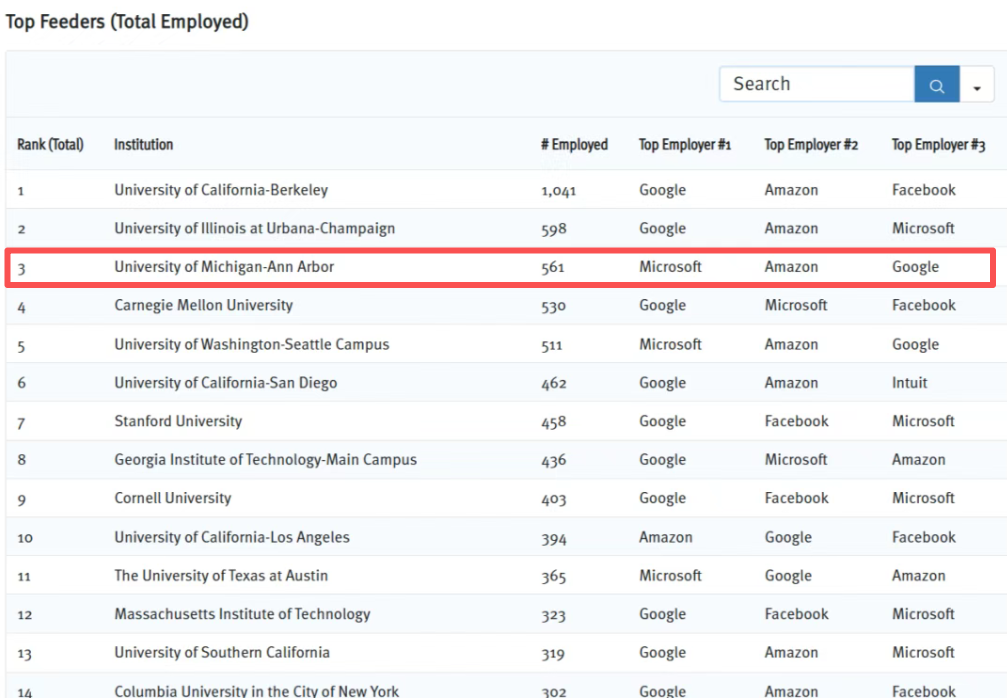Click Top Employer #3 column header
The width and height of the screenshot is (1007, 698).
click(x=938, y=145)
